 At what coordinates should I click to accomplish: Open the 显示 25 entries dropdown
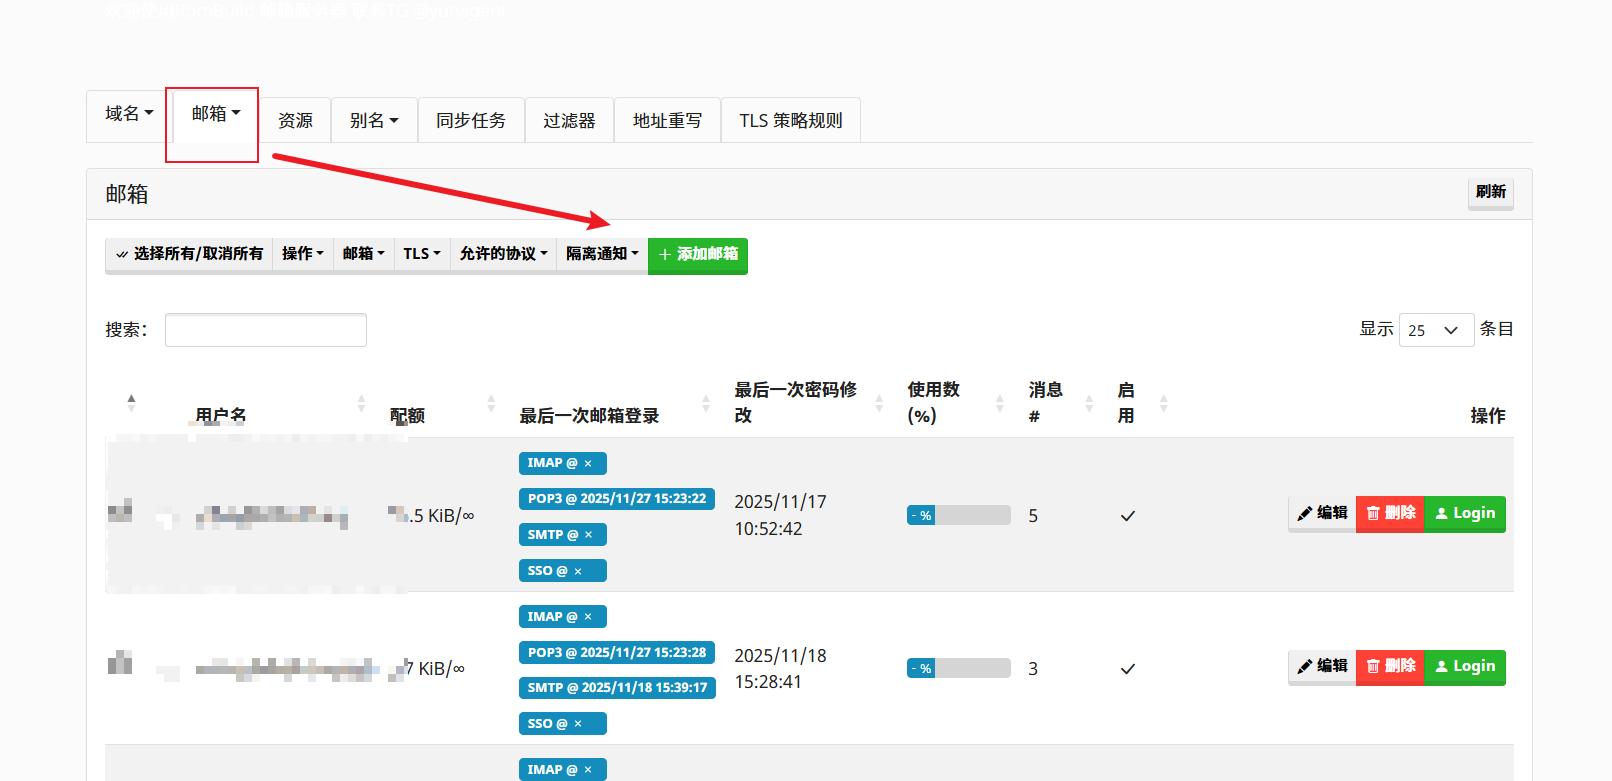coord(1436,330)
